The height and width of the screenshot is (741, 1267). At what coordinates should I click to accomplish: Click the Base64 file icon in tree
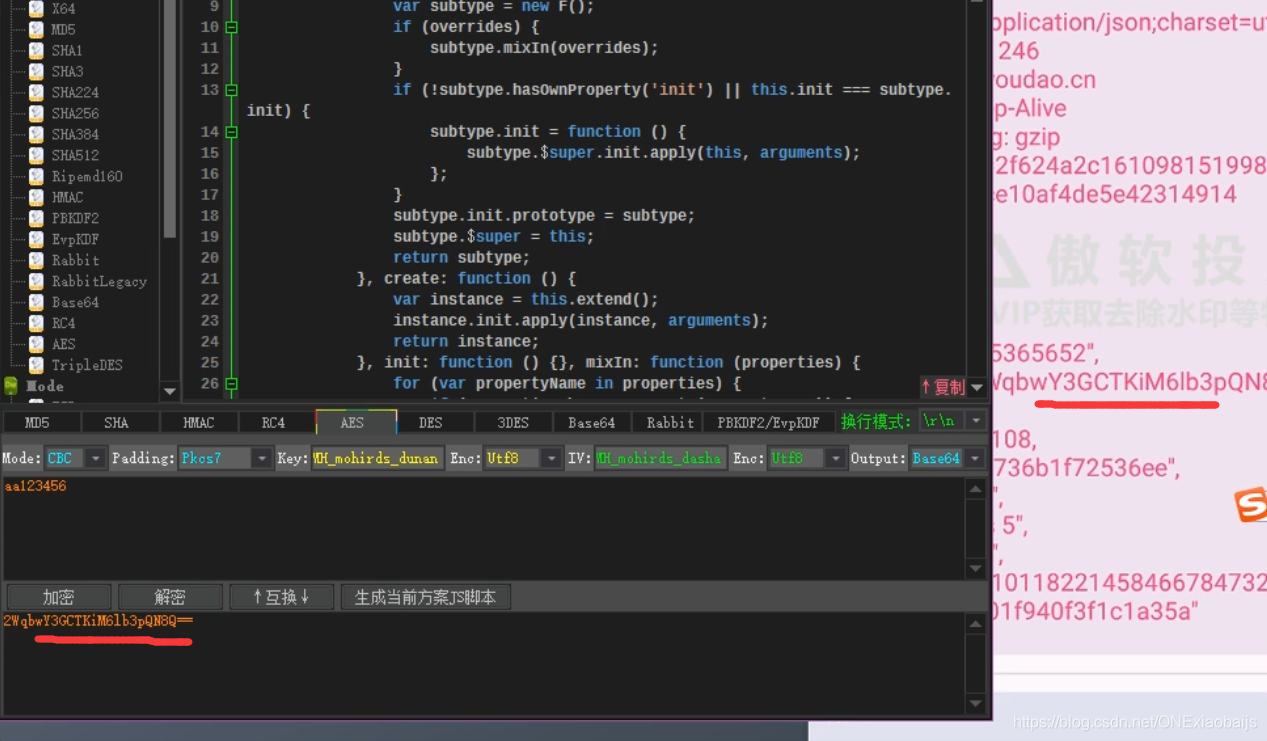pyautogui.click(x=36, y=302)
